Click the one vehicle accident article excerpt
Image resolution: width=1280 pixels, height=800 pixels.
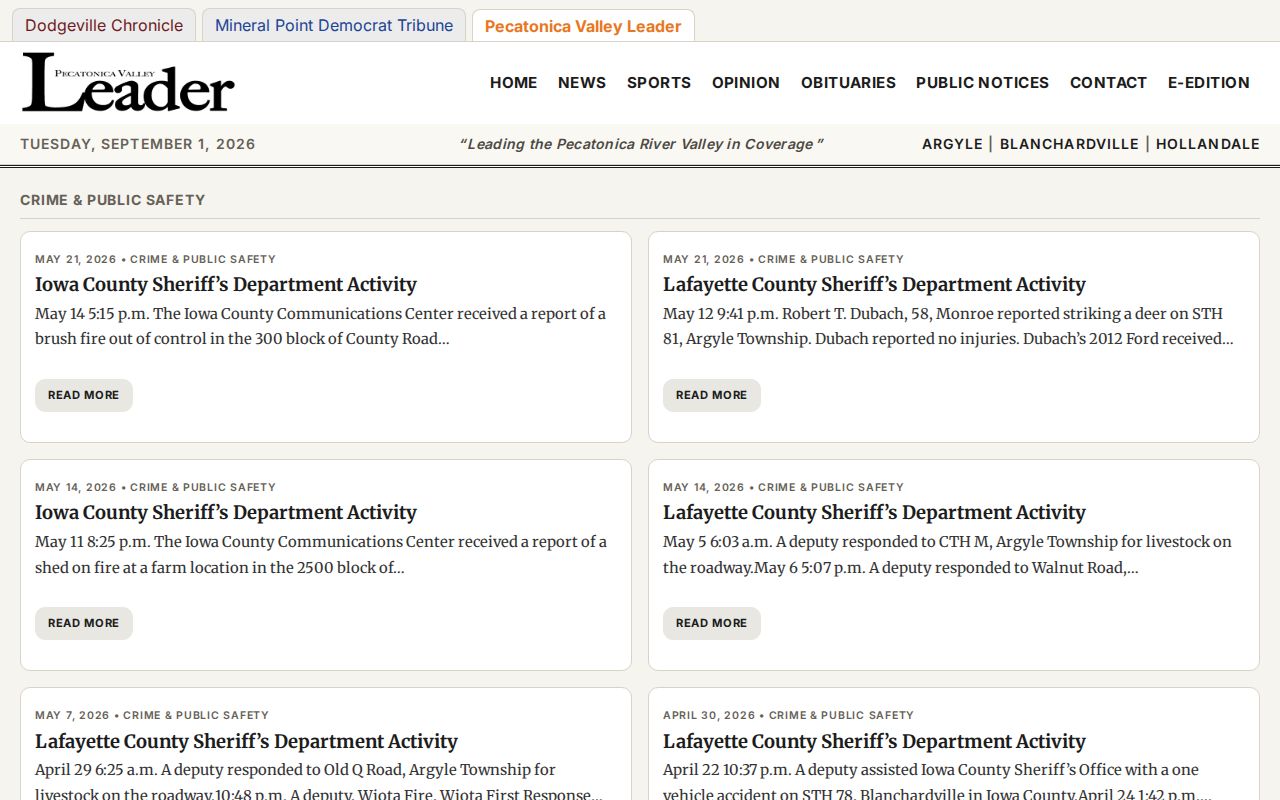938,782
